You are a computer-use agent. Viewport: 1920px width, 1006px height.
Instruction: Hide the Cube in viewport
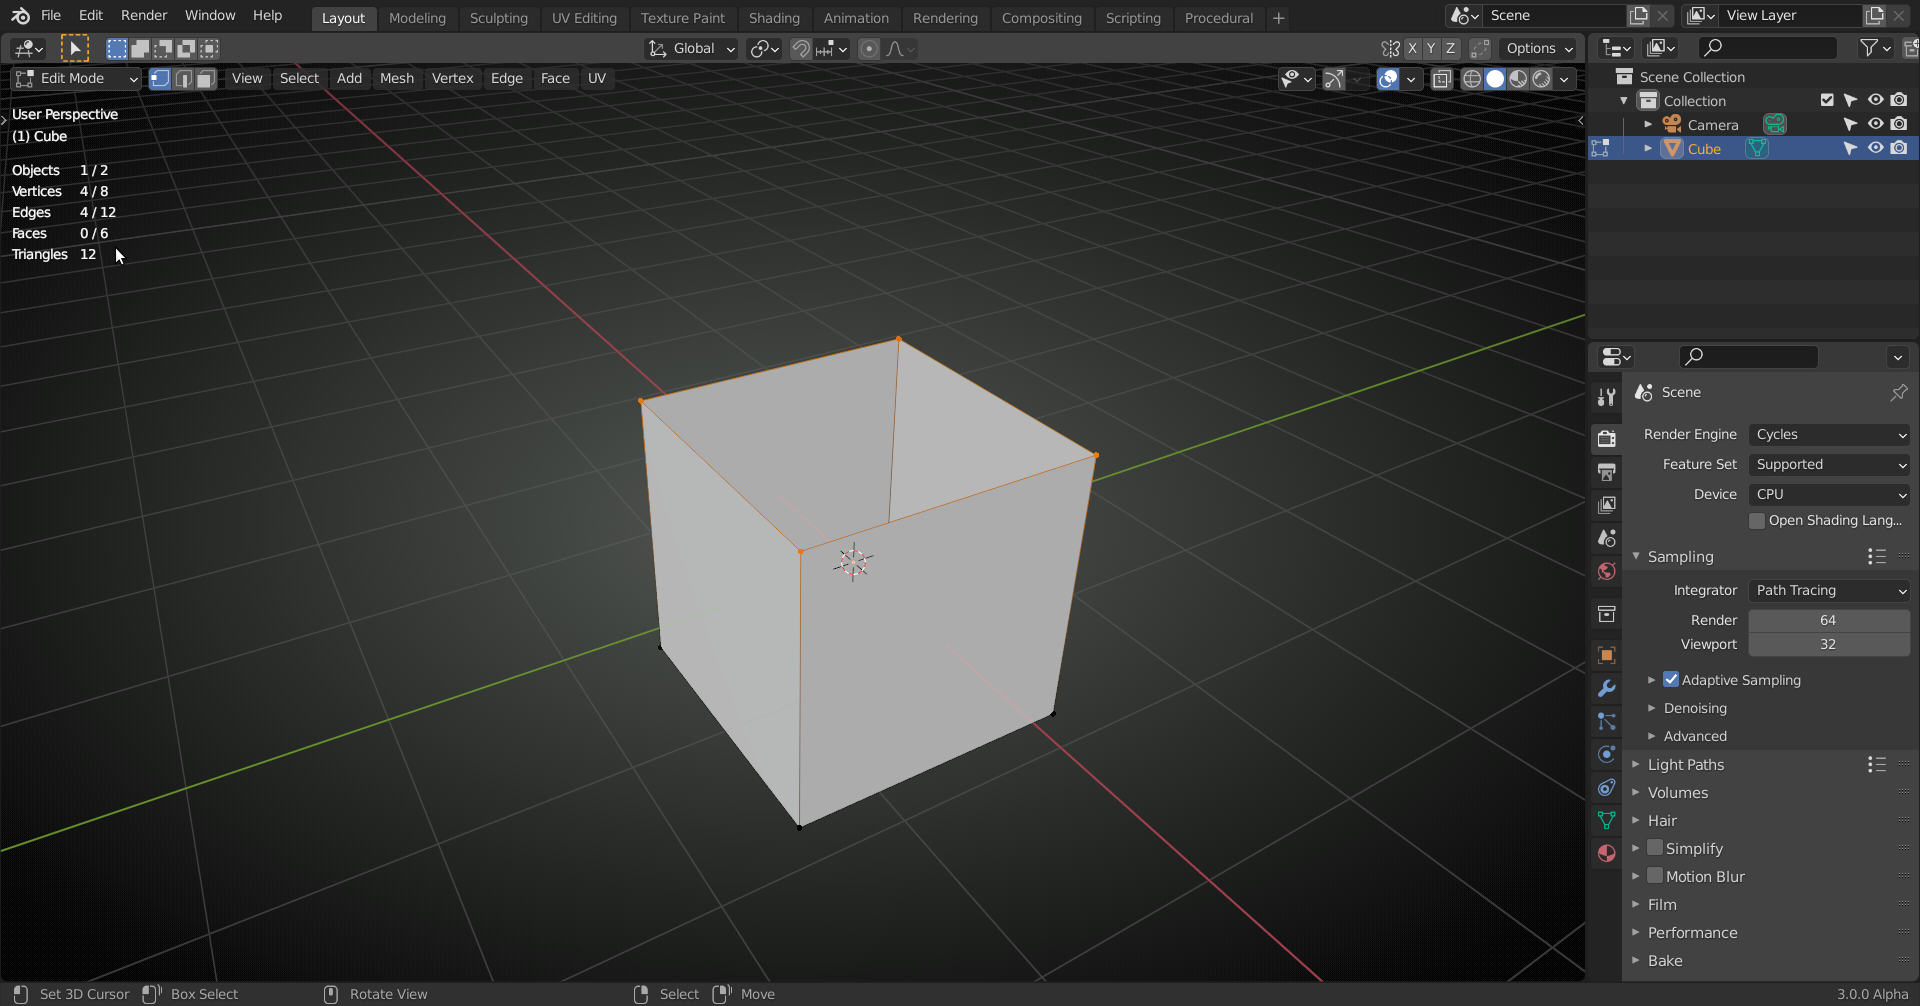(x=1875, y=148)
